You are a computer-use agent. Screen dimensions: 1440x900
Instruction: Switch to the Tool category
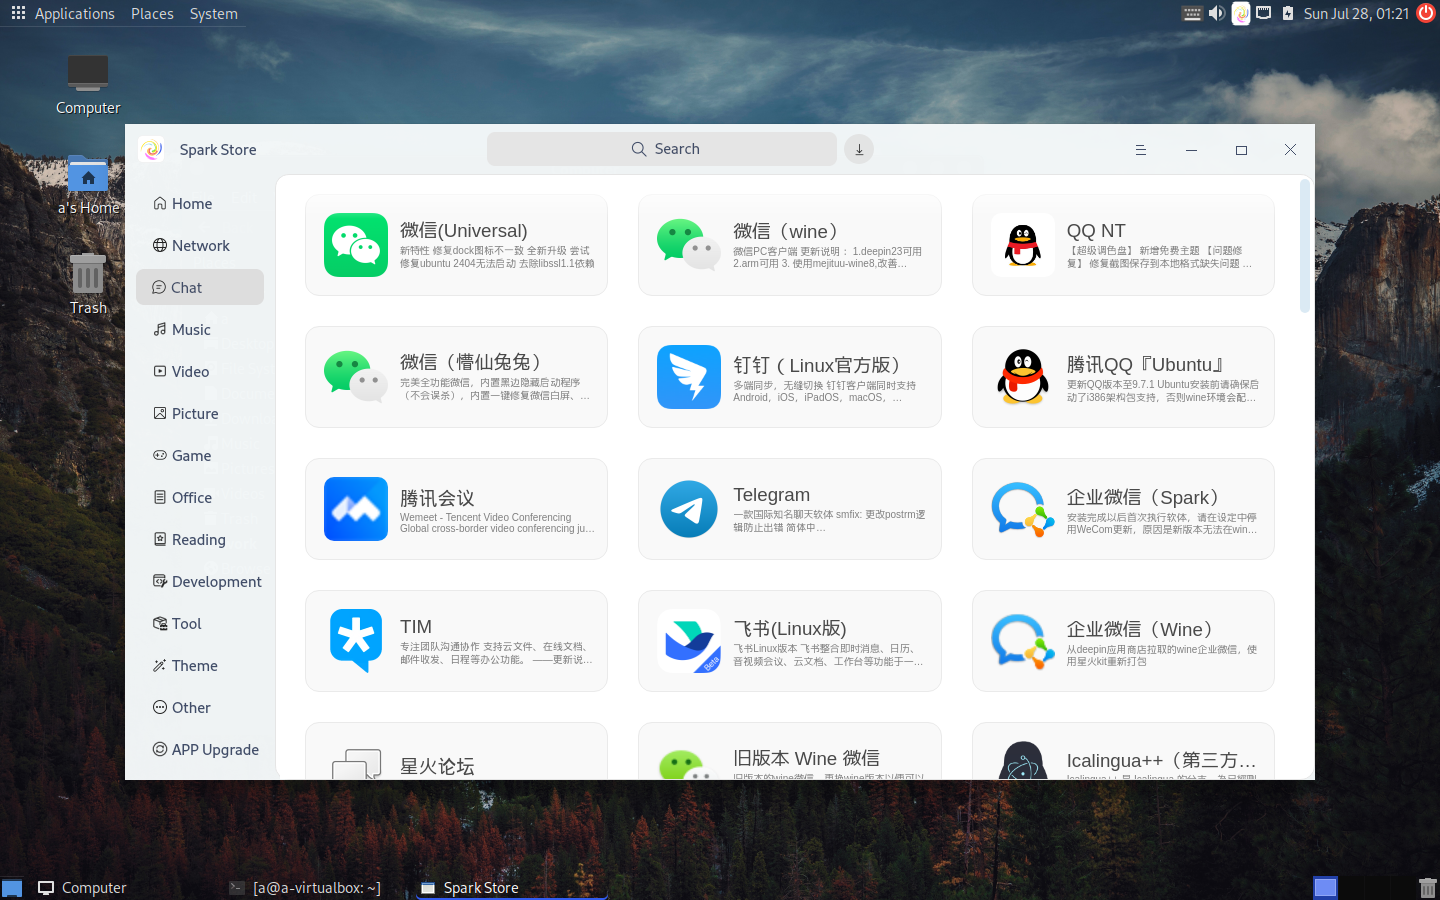[200, 623]
